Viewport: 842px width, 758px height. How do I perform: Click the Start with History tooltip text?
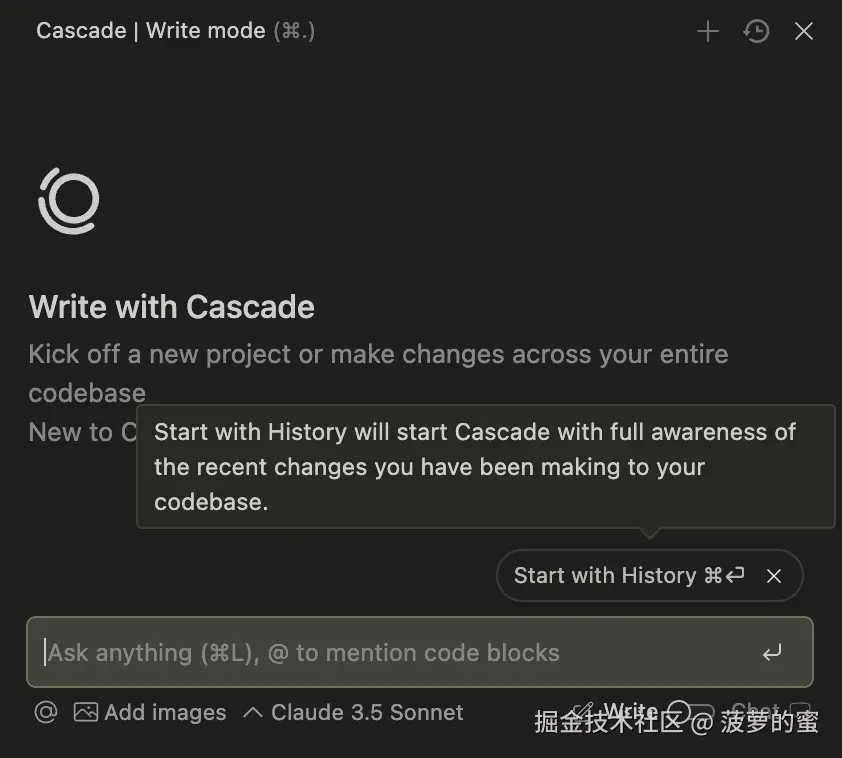click(485, 466)
